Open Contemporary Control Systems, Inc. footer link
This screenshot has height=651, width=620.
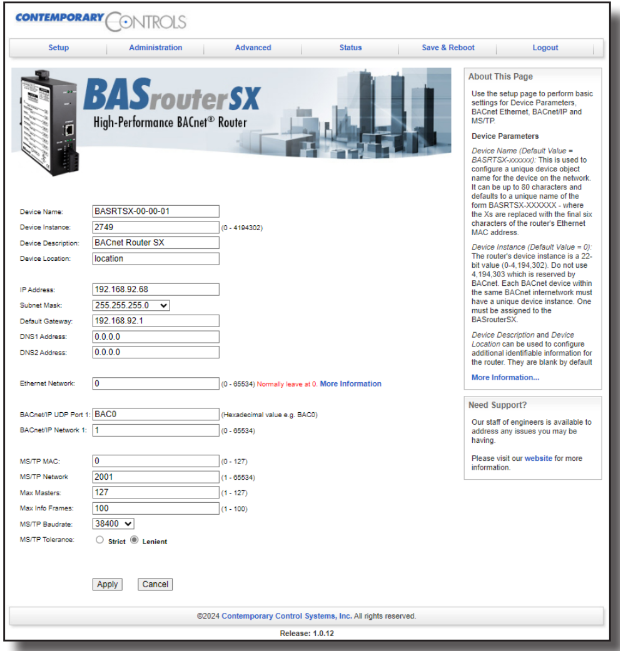point(286,616)
